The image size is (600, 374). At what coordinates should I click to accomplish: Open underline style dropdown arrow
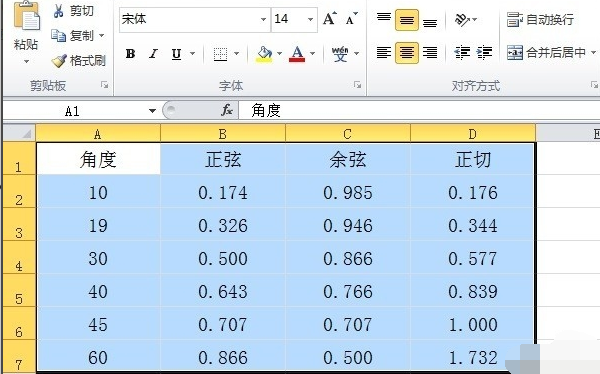pos(192,54)
